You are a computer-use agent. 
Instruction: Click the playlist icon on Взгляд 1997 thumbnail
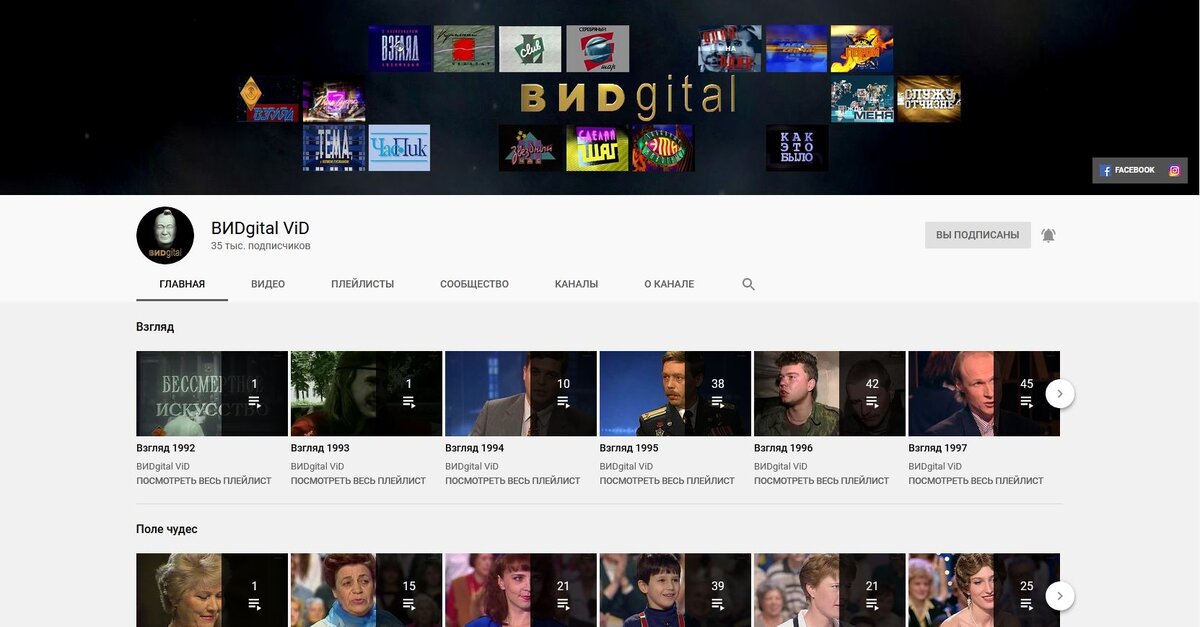[1027, 402]
